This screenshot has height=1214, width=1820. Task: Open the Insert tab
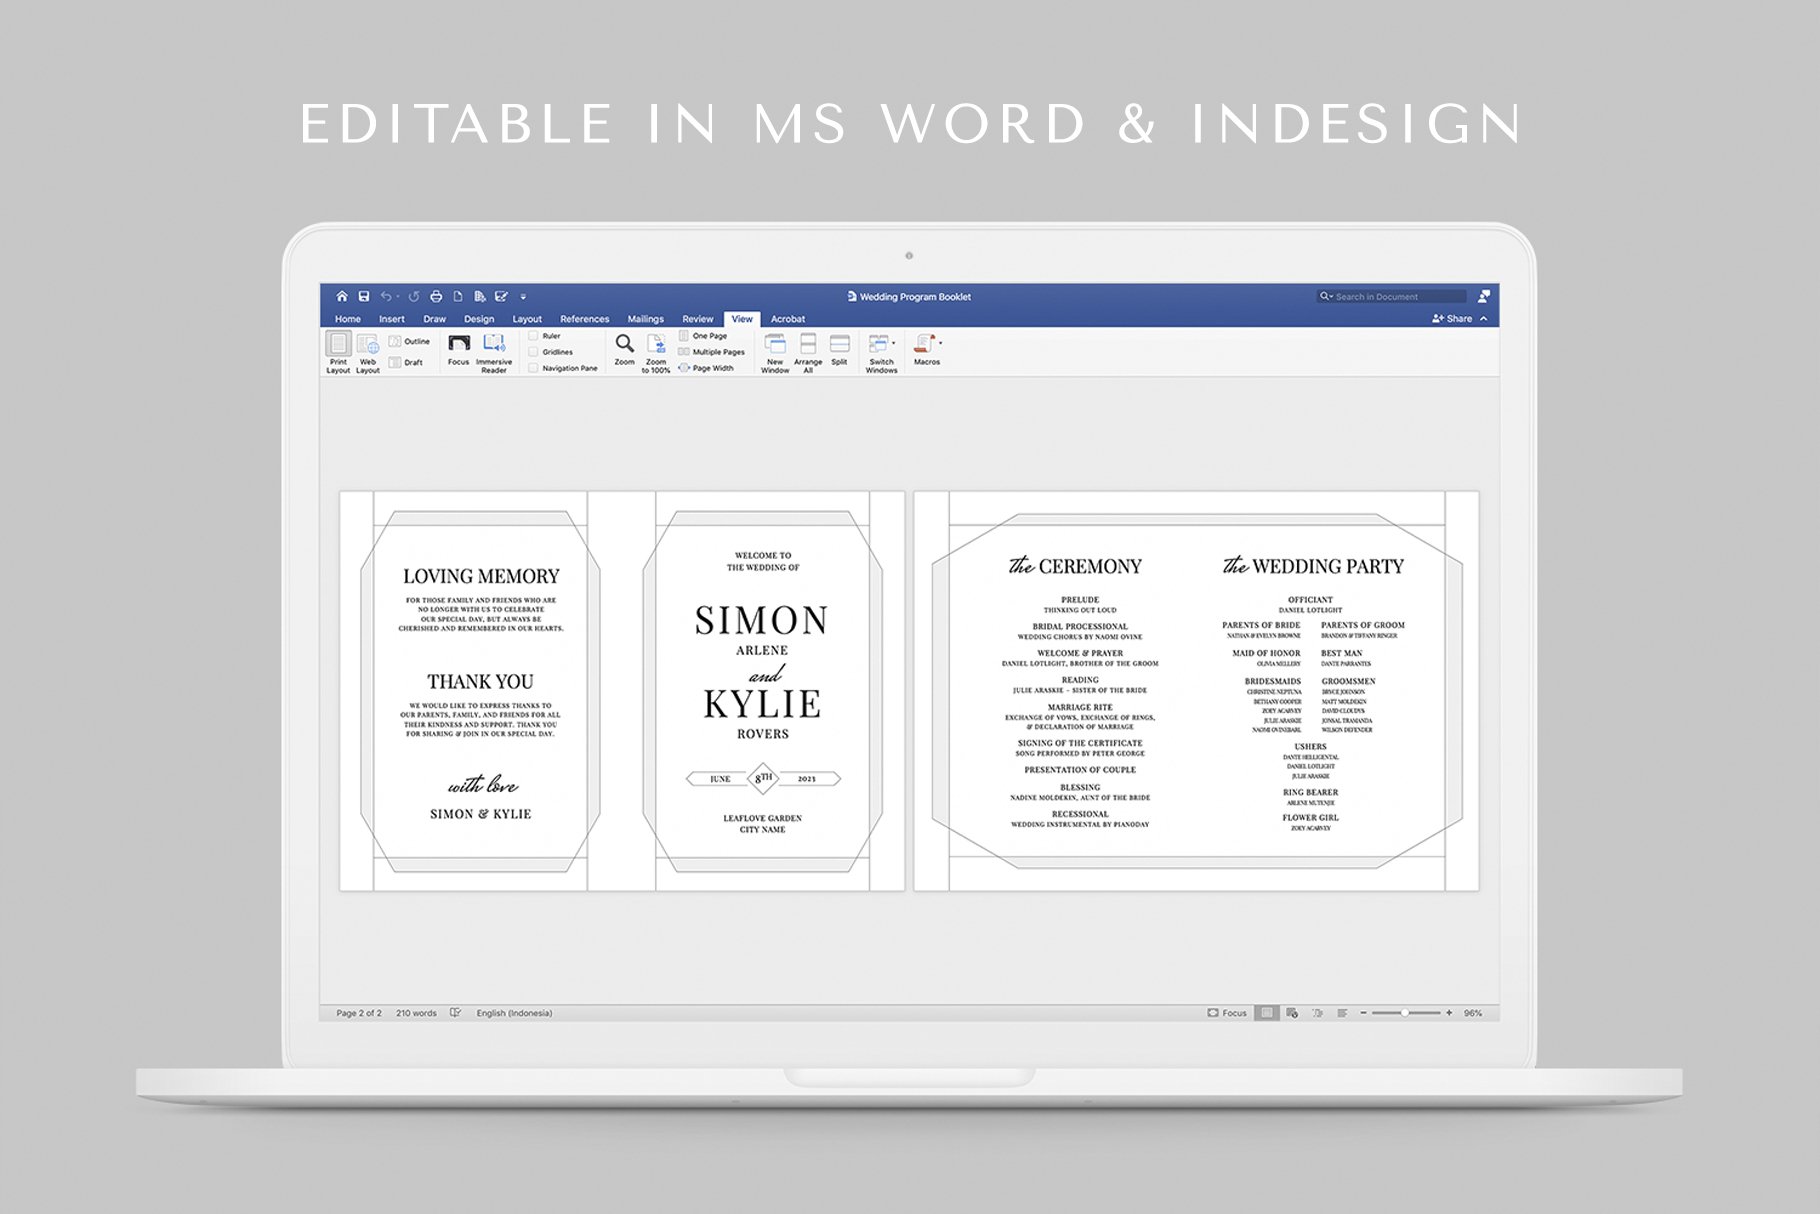(x=392, y=319)
